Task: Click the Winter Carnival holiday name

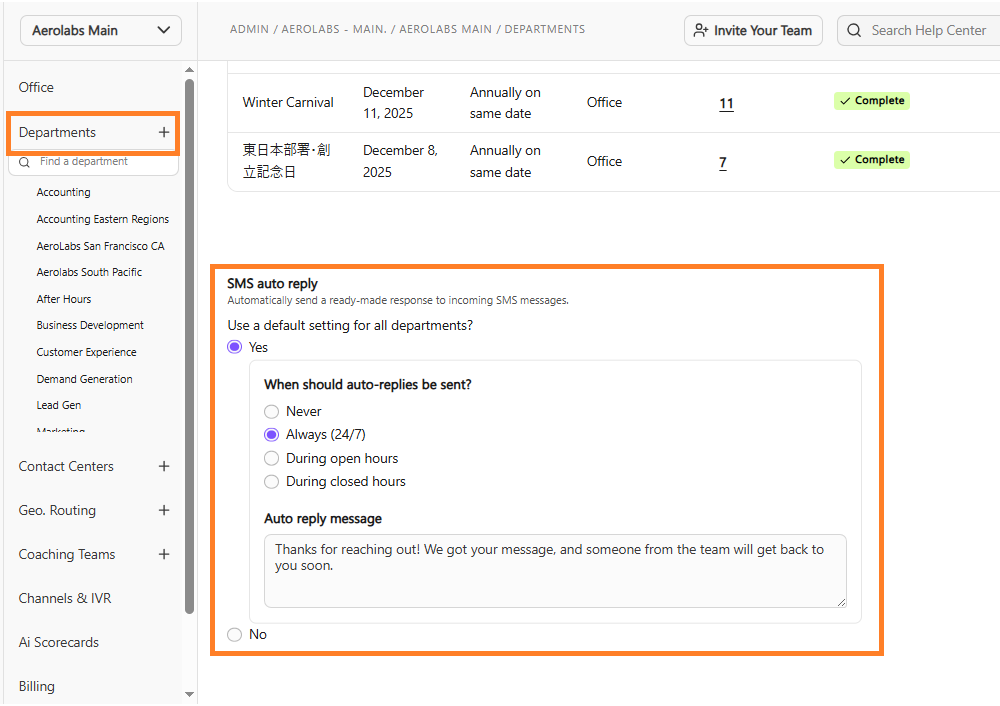Action: tap(288, 103)
